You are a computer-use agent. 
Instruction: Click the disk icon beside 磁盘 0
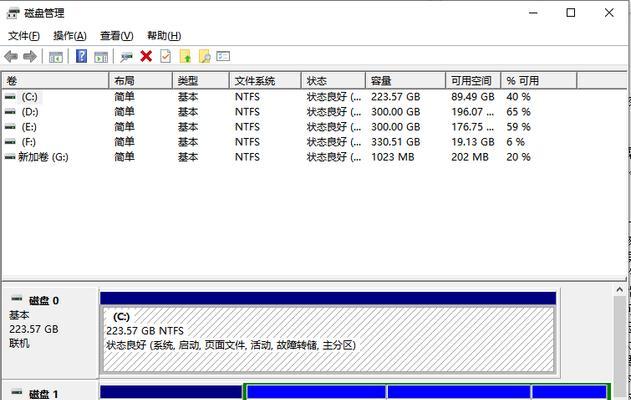click(17, 299)
